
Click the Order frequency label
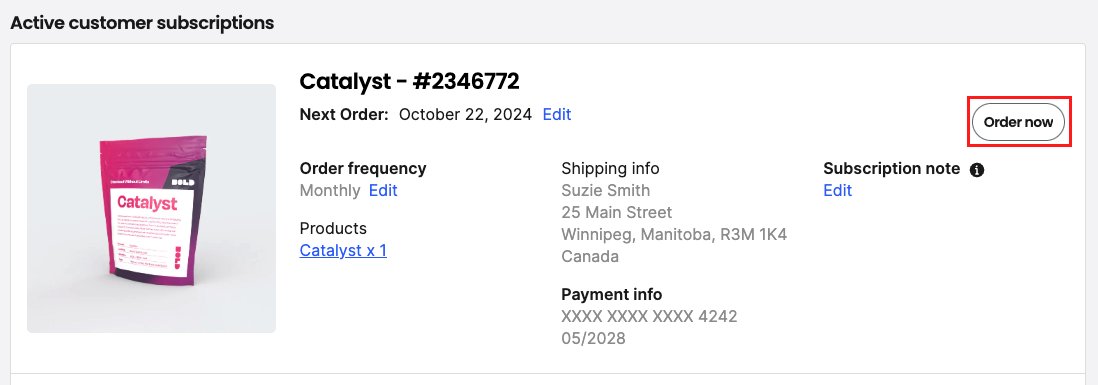coord(363,169)
